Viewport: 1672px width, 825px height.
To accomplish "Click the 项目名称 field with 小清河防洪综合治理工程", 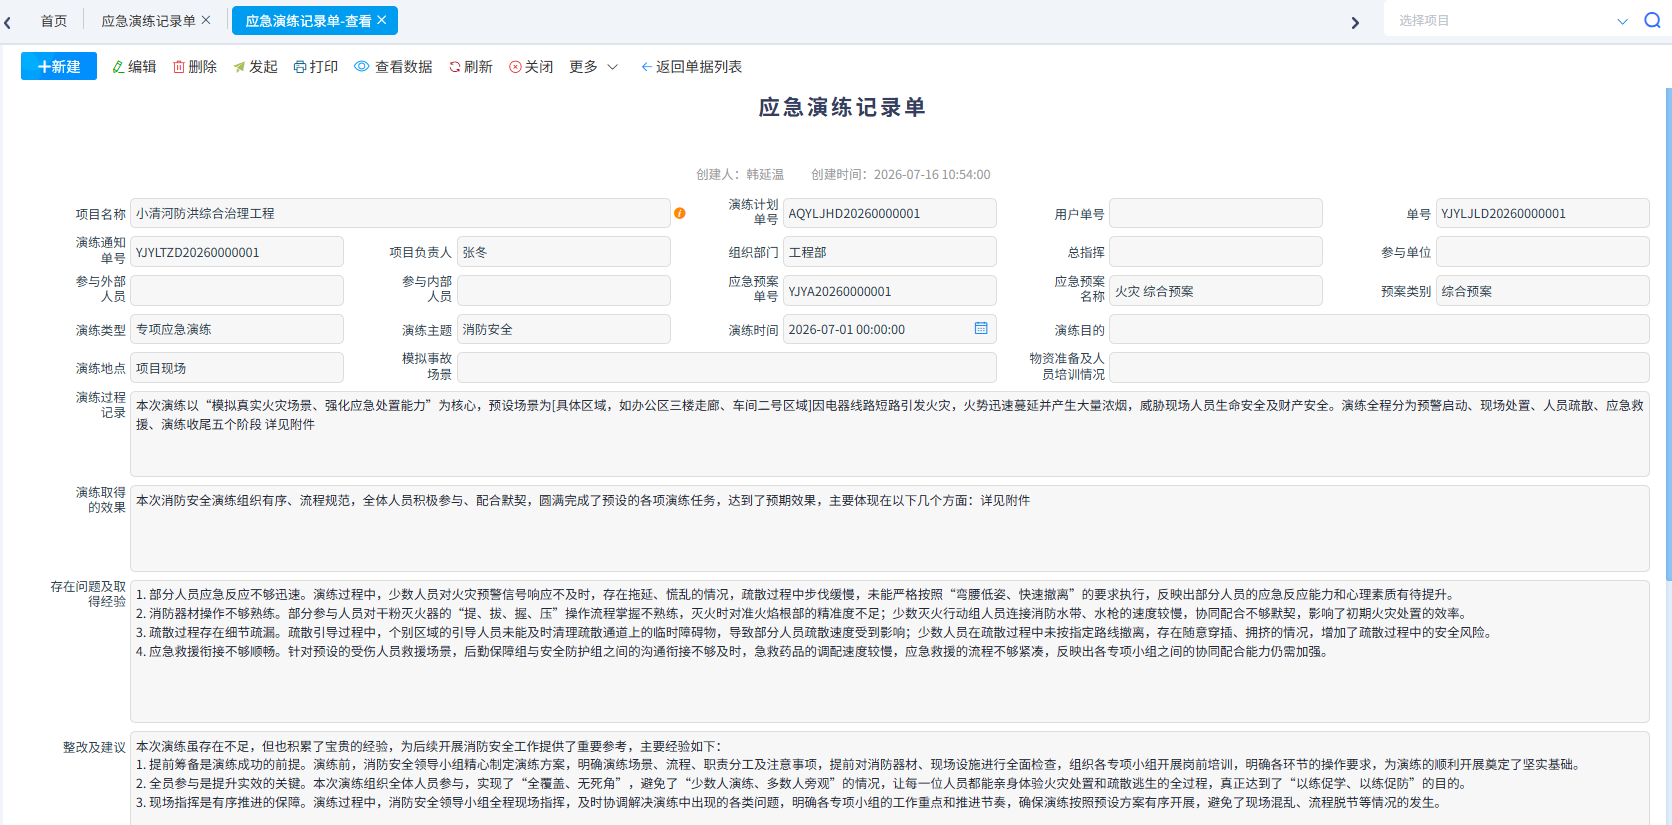I will (x=400, y=213).
